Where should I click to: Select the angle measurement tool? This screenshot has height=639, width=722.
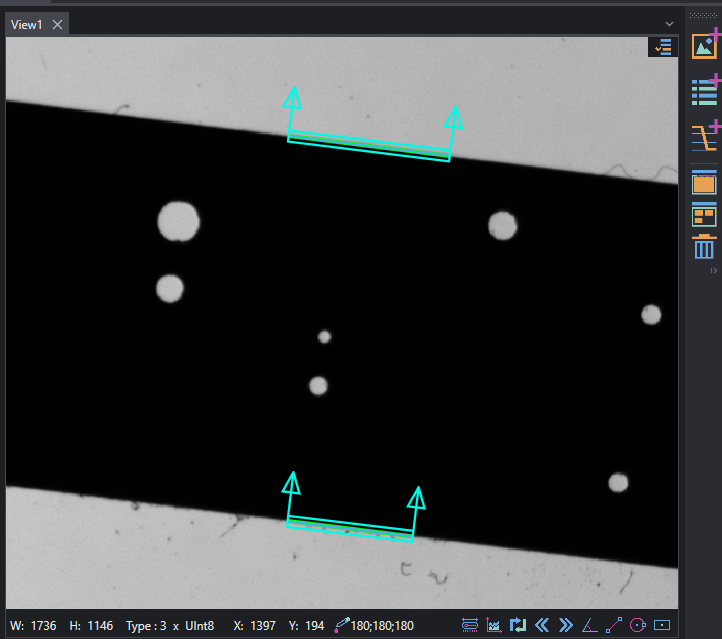point(590,625)
